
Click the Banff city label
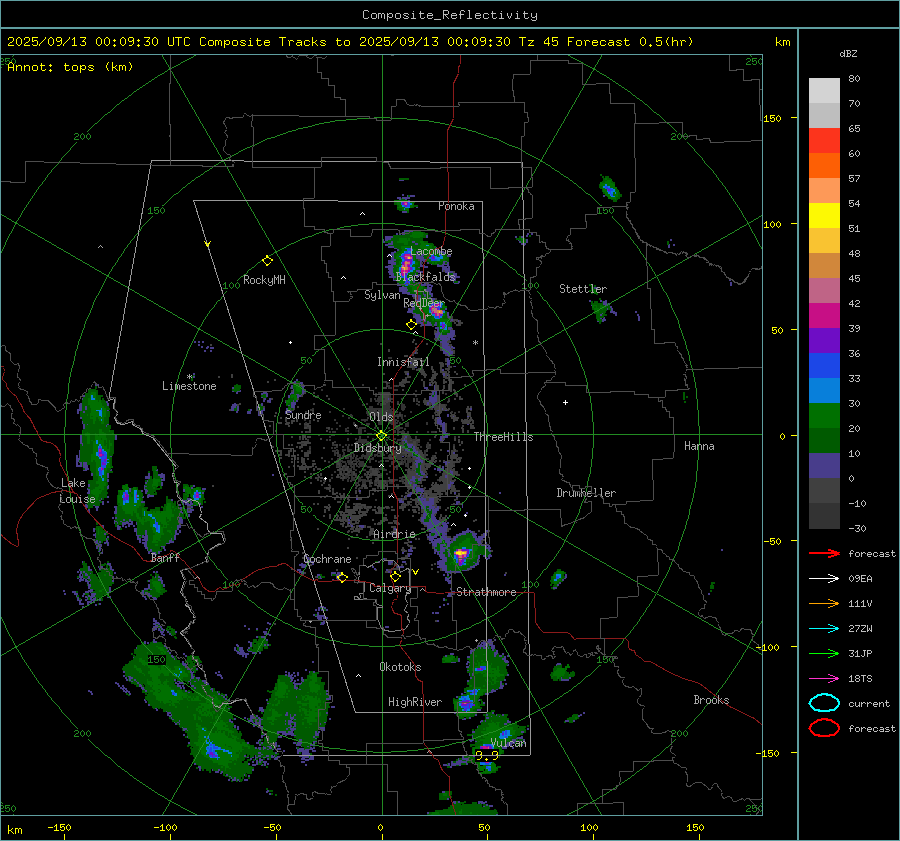click(165, 558)
